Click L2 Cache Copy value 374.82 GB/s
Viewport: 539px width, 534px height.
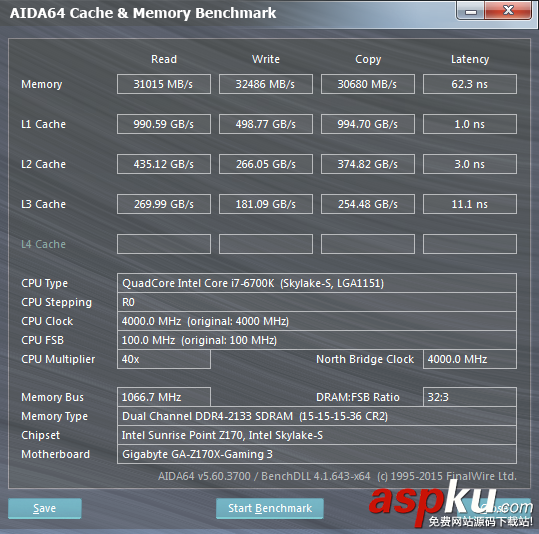point(368,164)
